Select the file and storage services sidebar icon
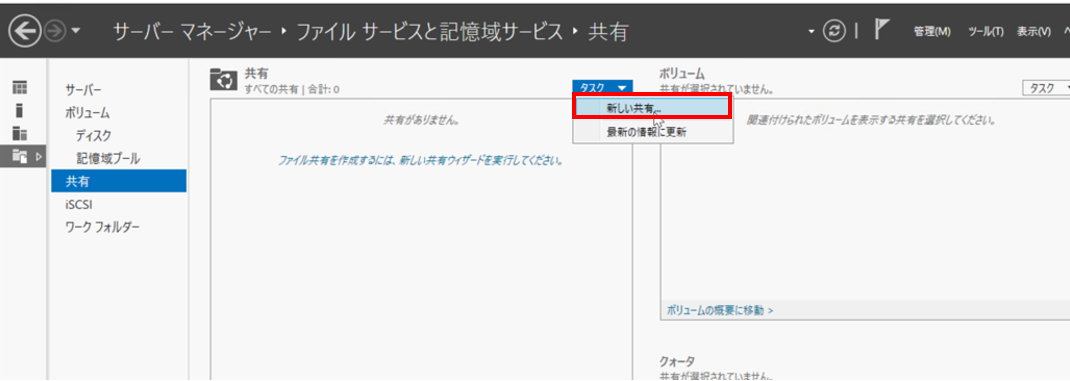This screenshot has height=381, width=1070. pos(20,157)
